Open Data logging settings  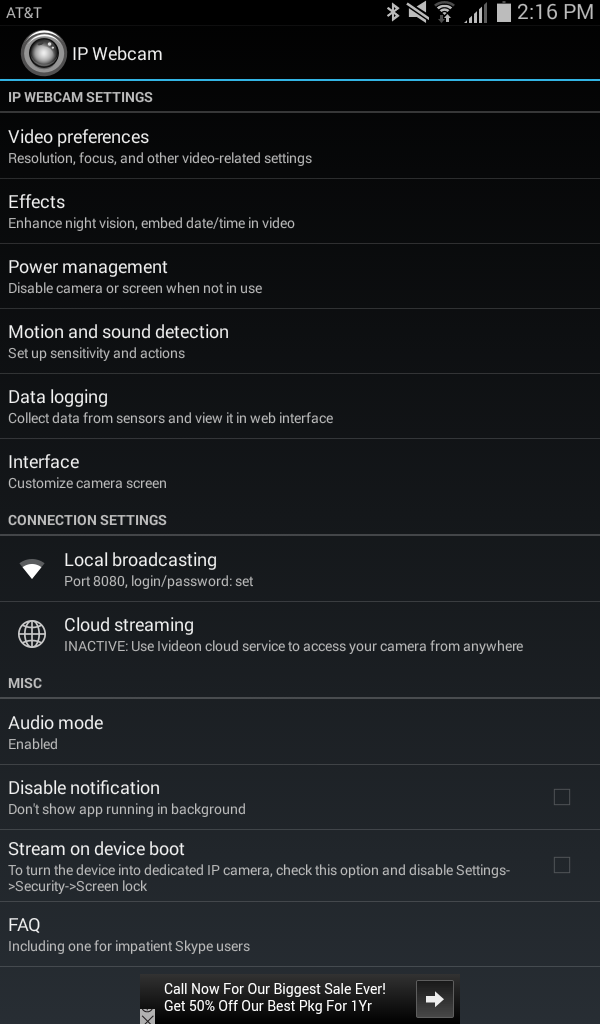(300, 406)
